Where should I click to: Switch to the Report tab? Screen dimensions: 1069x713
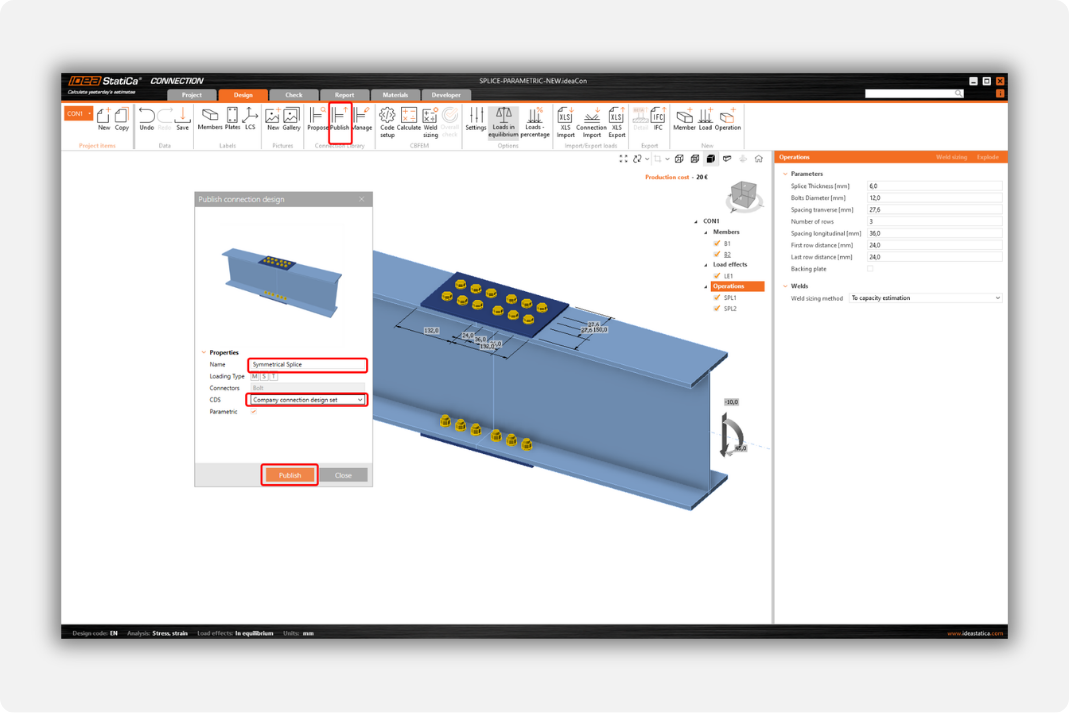(x=344, y=95)
